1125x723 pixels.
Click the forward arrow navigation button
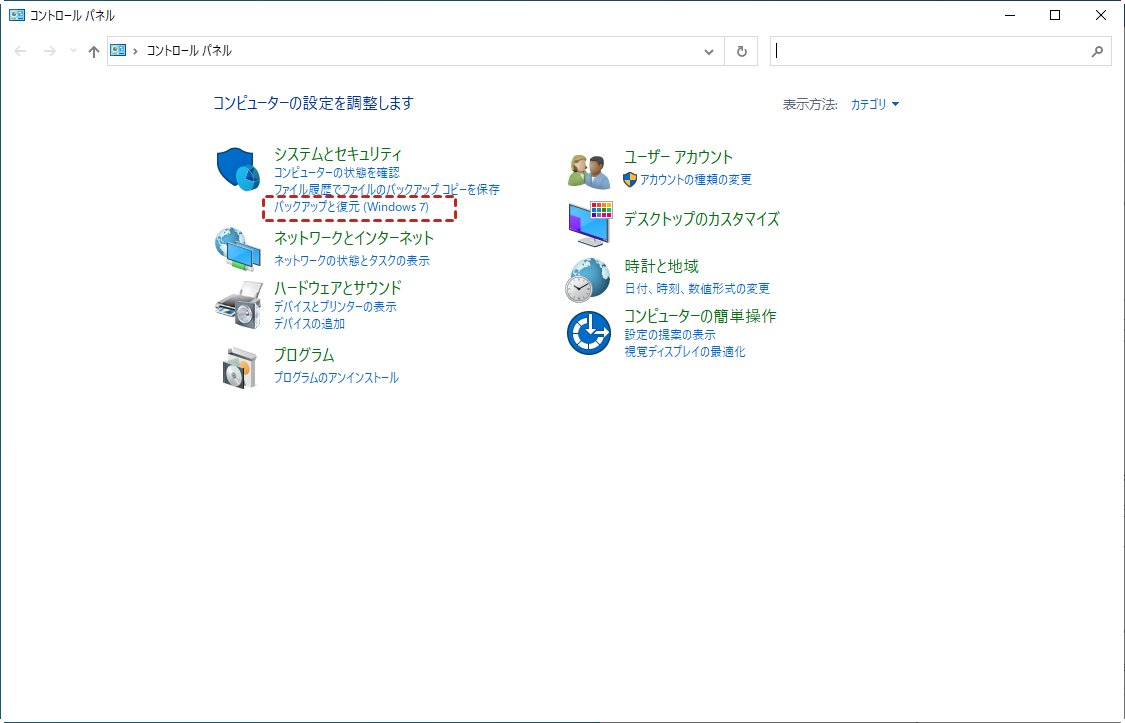pos(49,51)
